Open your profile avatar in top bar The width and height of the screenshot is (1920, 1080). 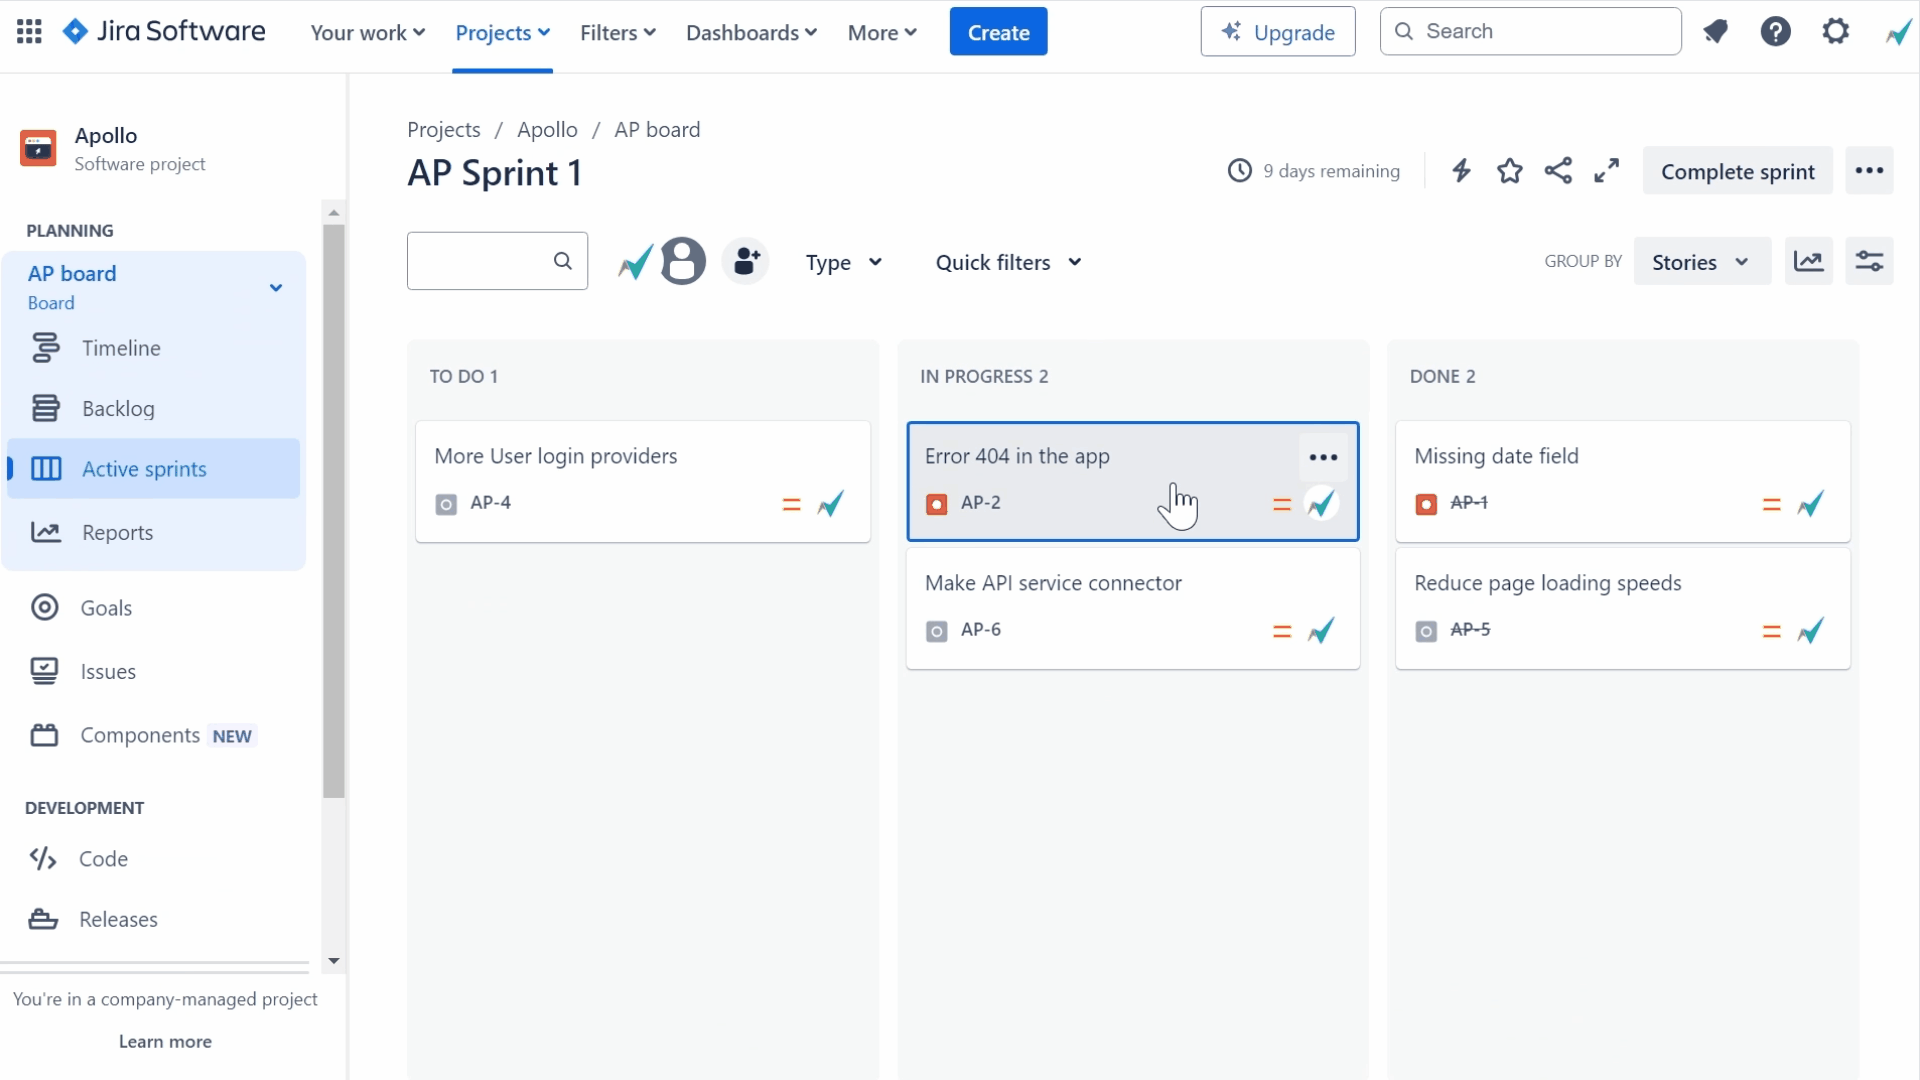(x=1898, y=32)
